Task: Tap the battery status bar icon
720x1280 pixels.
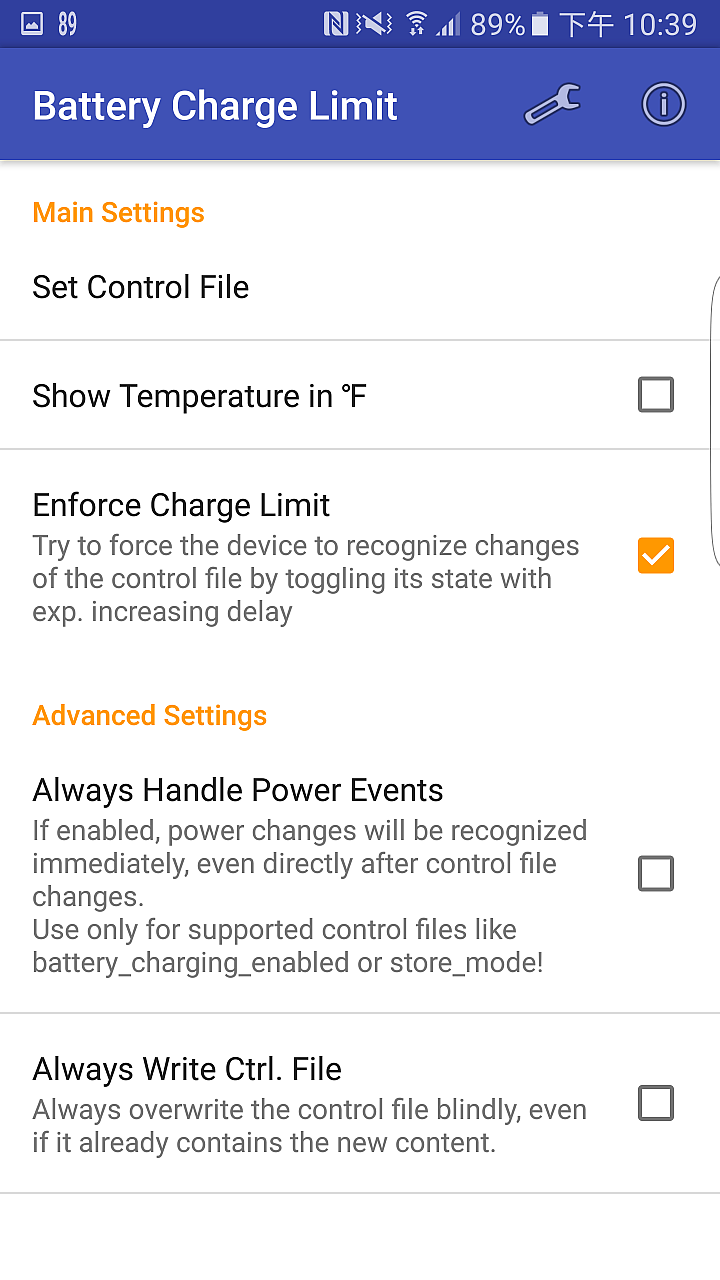Action: click(x=541, y=24)
